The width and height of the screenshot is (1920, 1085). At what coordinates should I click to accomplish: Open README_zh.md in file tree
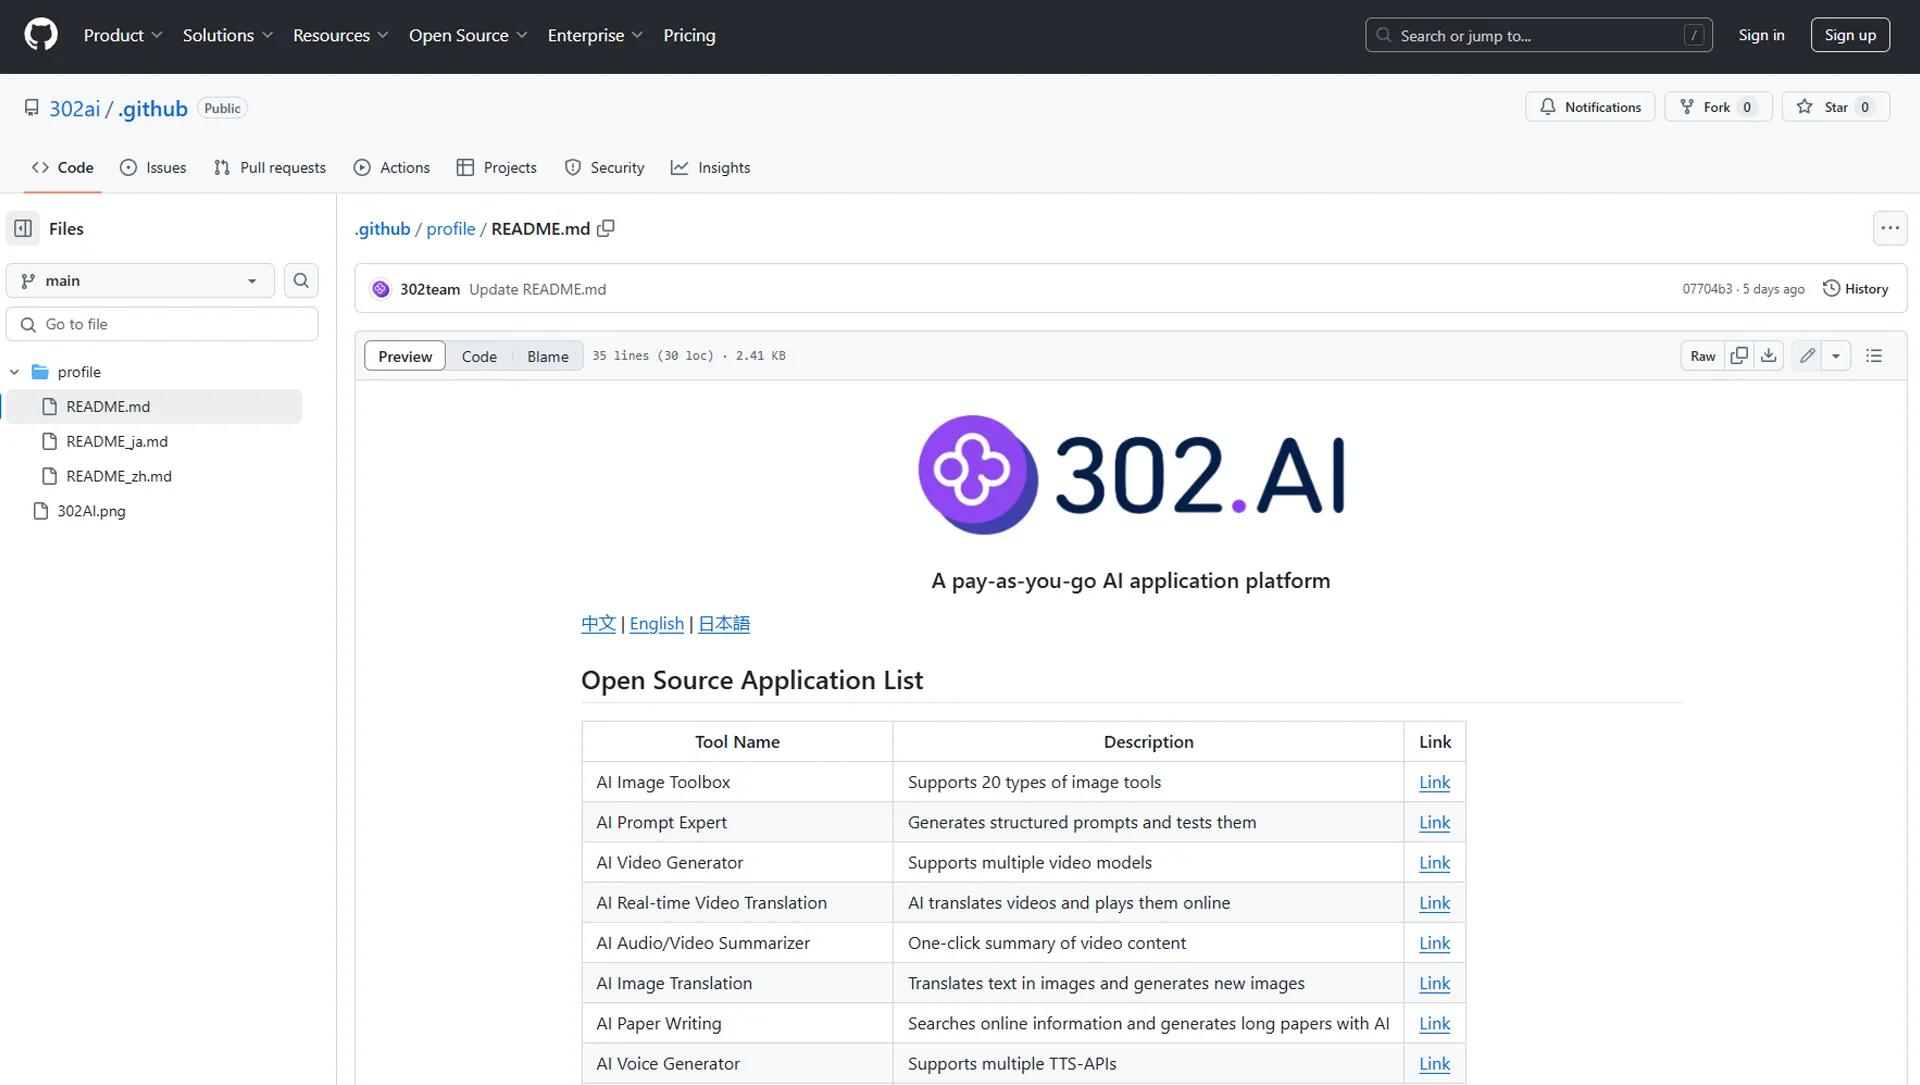pos(119,476)
